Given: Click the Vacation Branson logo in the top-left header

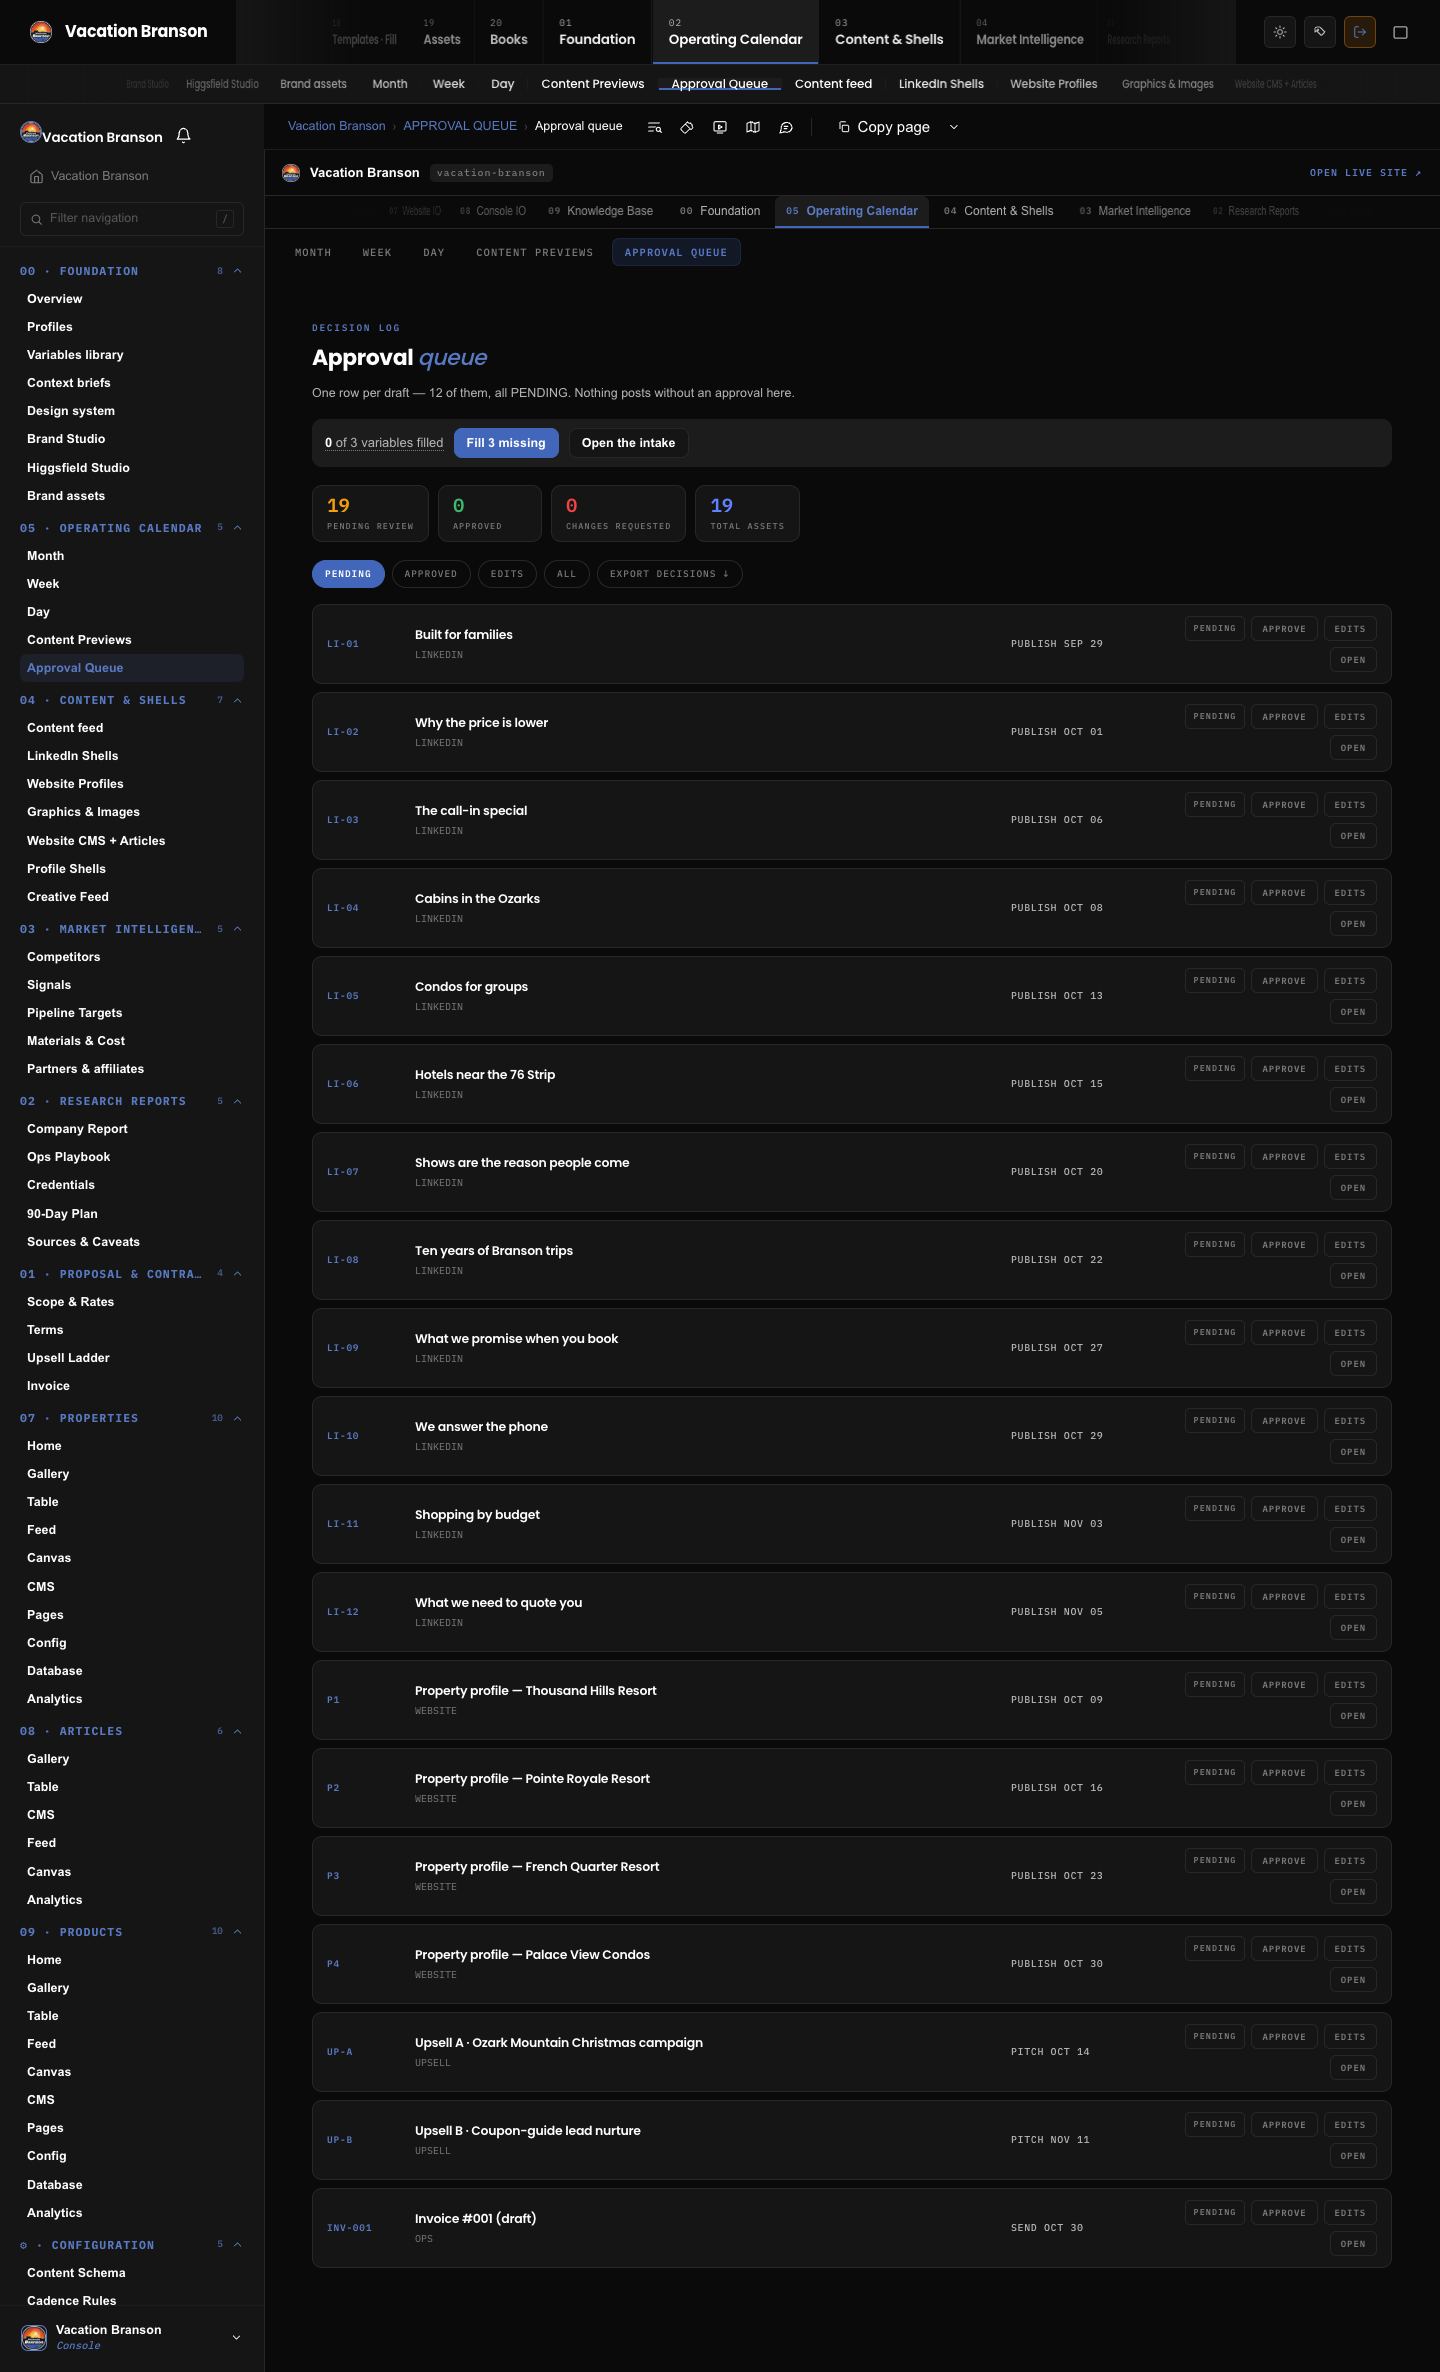Looking at the screenshot, I should click(41, 32).
